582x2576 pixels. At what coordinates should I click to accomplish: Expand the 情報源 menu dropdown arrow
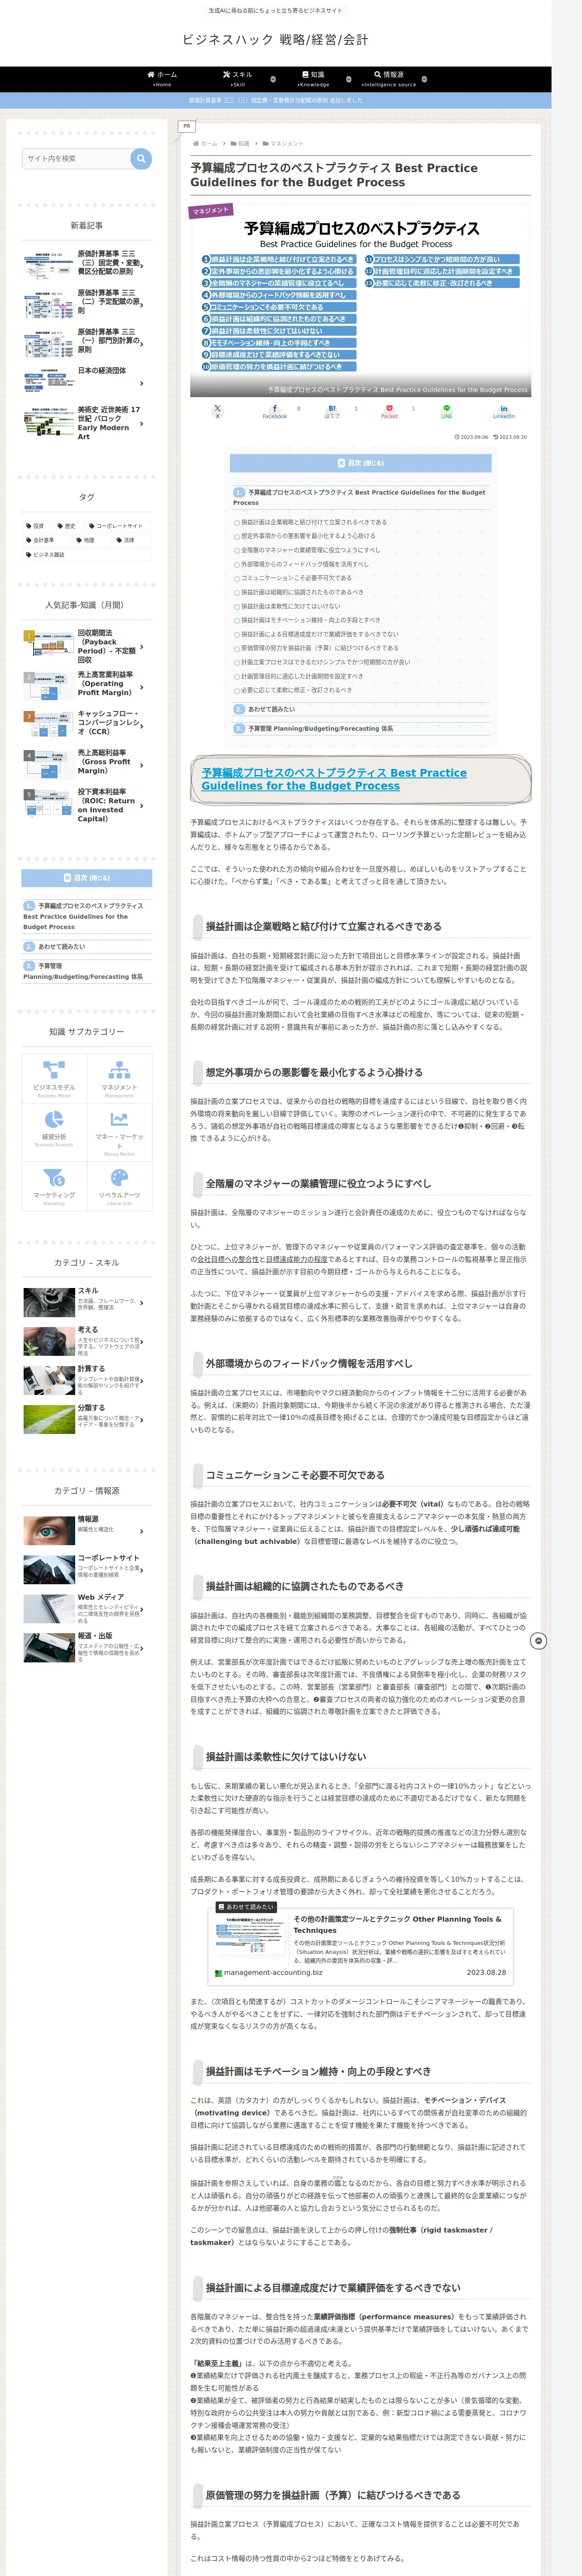(x=424, y=79)
